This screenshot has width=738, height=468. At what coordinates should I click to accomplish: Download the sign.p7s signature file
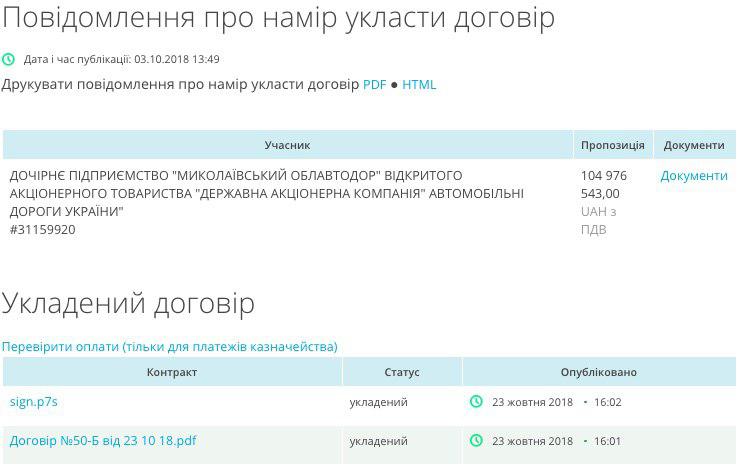click(x=34, y=402)
